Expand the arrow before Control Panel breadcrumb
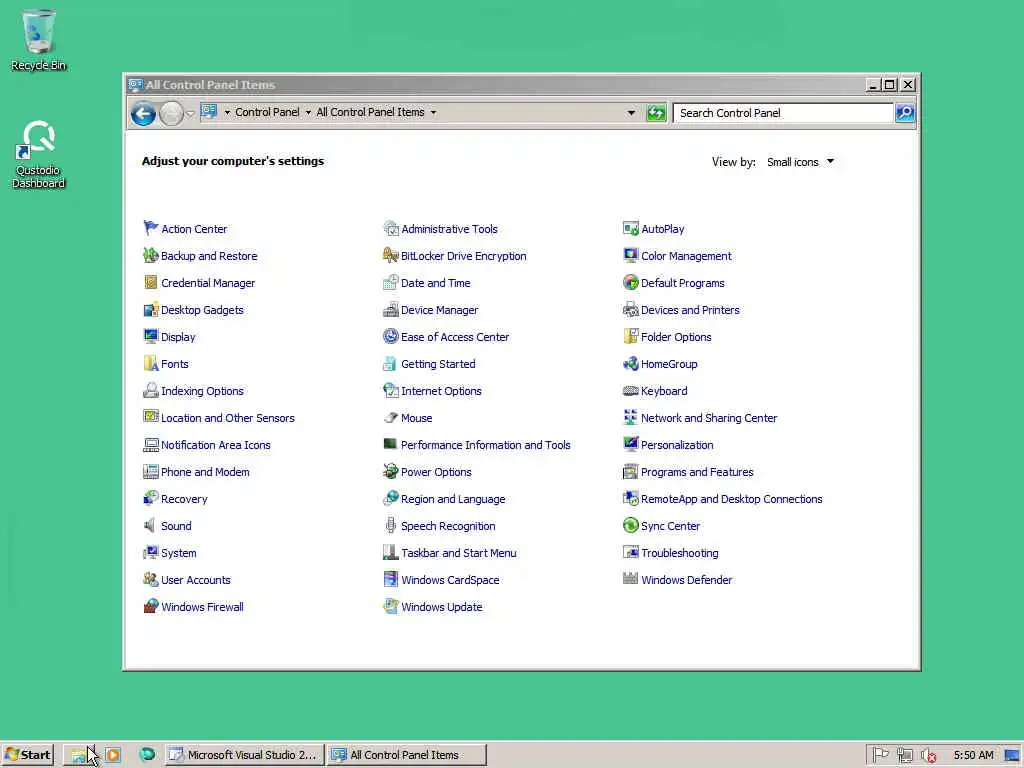1024x768 pixels. click(227, 112)
